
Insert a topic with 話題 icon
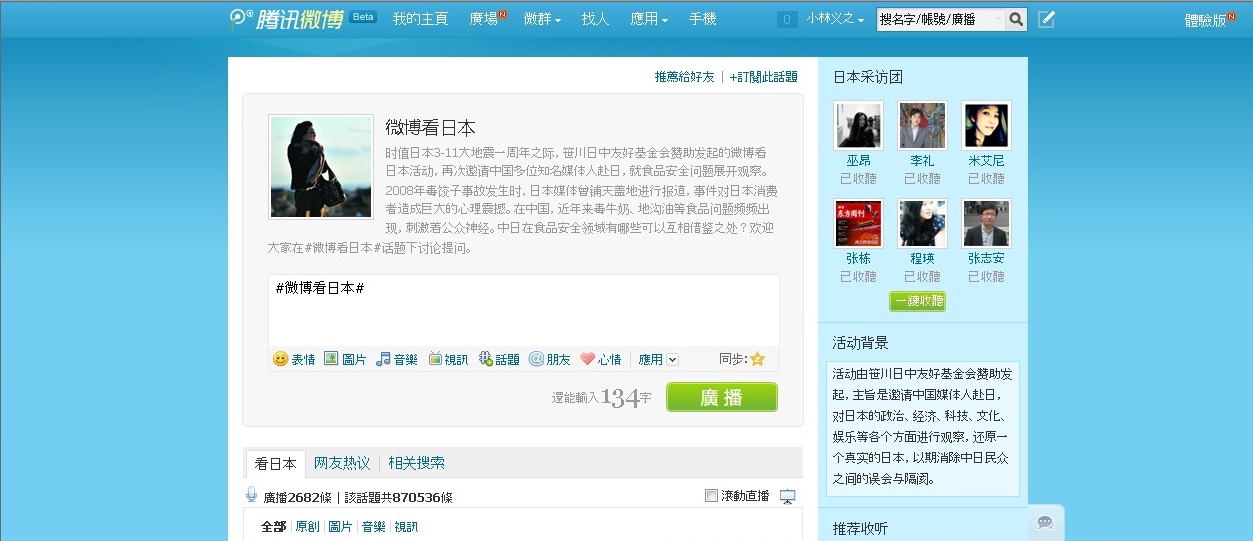pyautogui.click(x=499, y=359)
